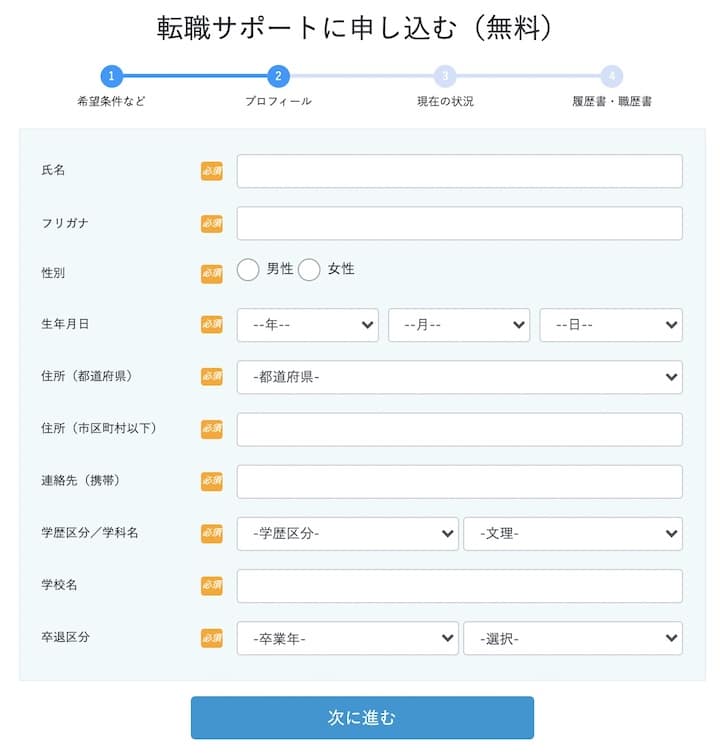The image size is (720, 756).
Task: Click the 必須 badge beside 学校名
Action: pyautogui.click(x=211, y=585)
